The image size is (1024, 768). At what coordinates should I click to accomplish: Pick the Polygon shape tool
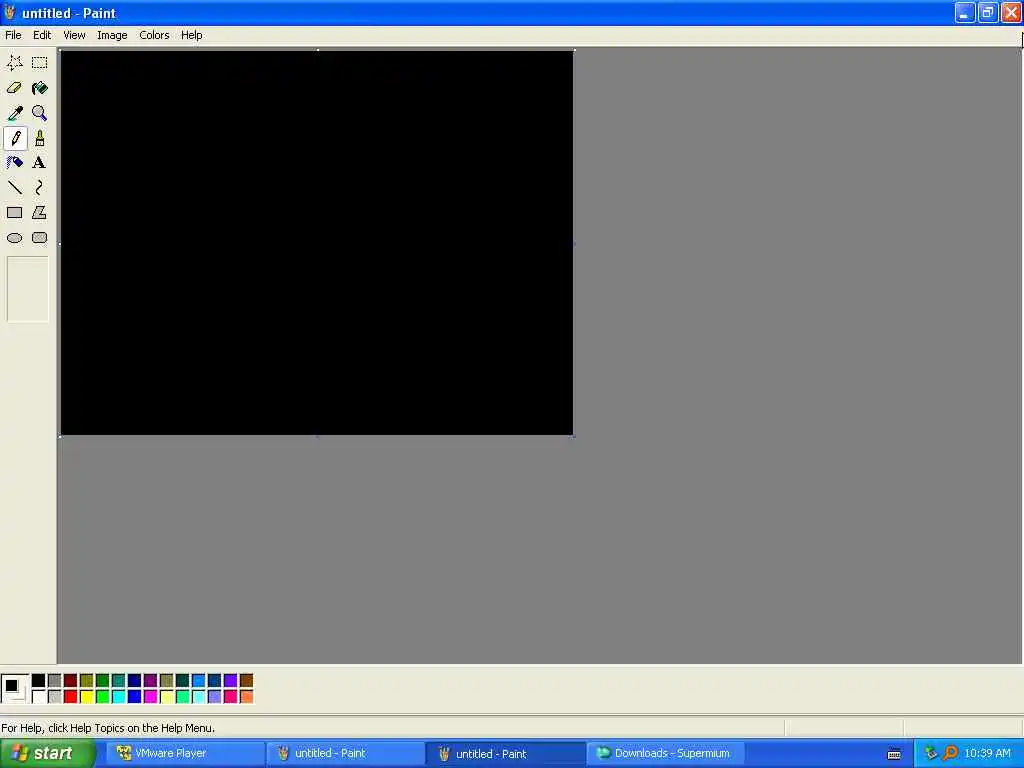point(40,213)
